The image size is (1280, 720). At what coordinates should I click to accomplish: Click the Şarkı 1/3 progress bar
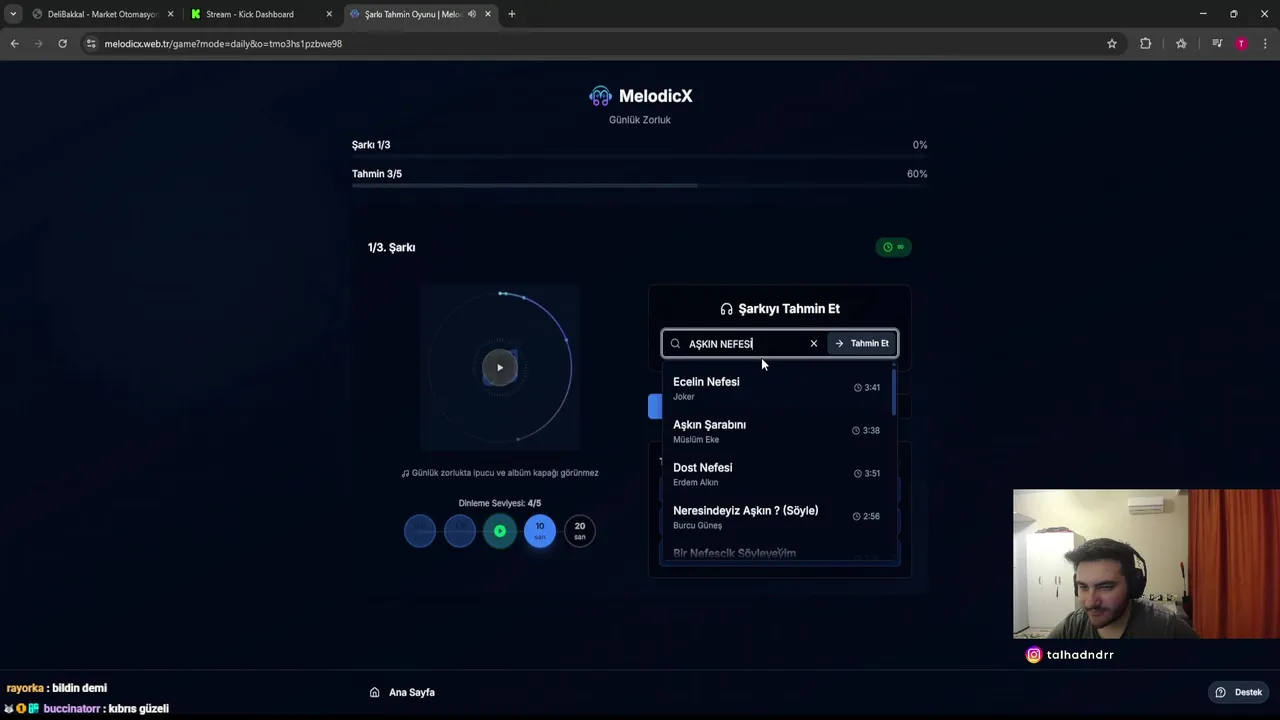640,157
